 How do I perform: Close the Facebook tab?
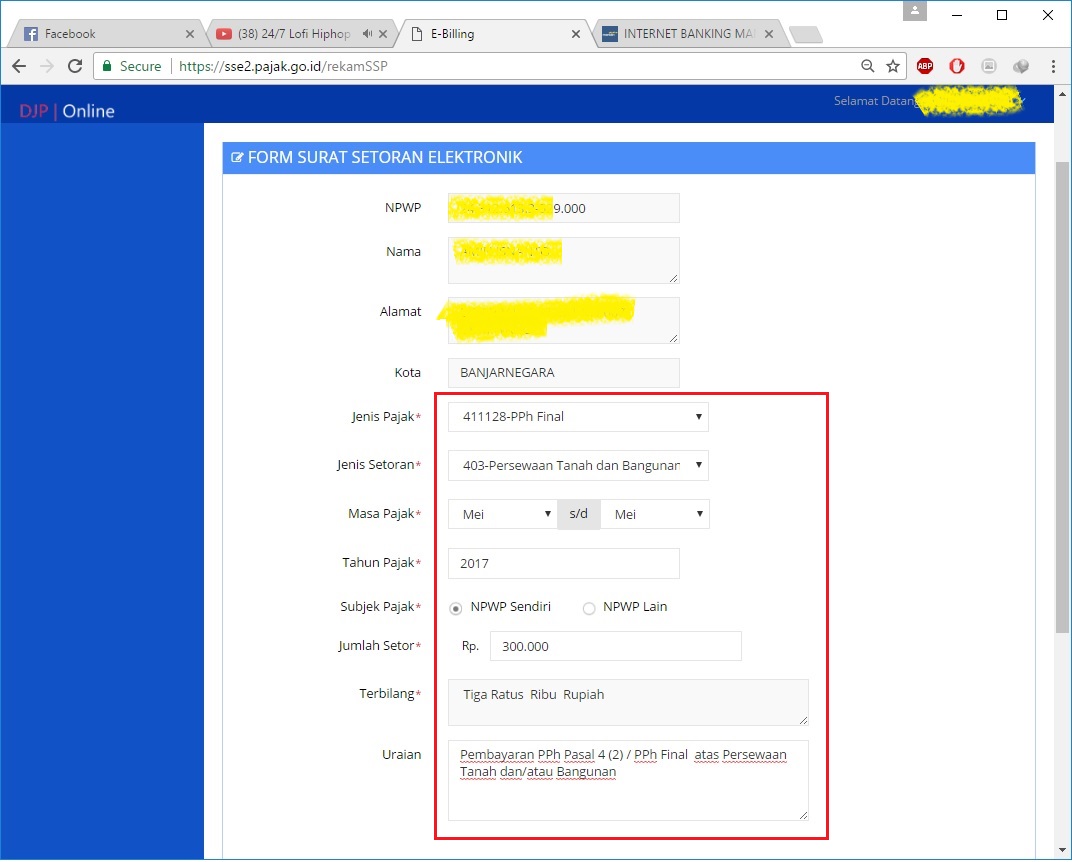click(190, 33)
